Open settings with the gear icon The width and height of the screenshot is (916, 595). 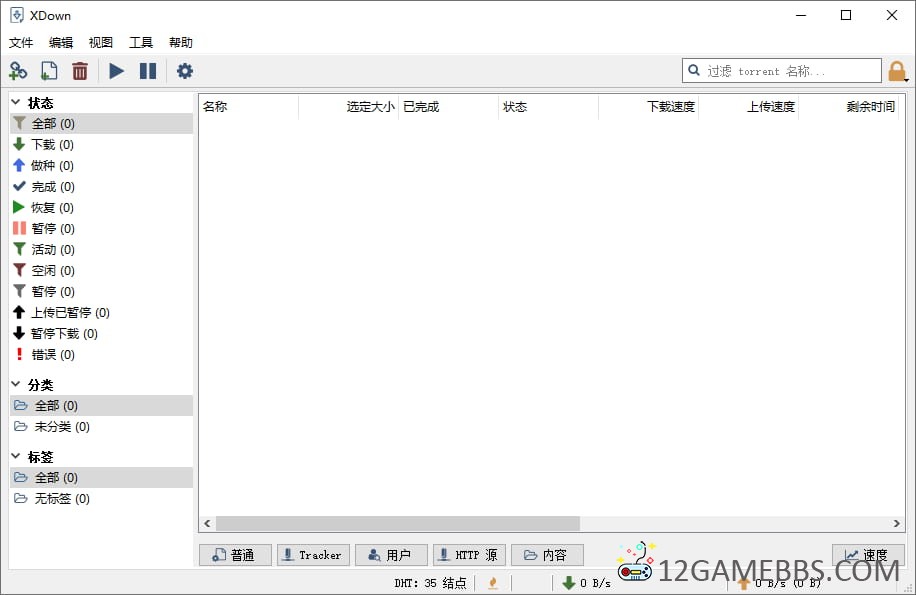(x=185, y=71)
